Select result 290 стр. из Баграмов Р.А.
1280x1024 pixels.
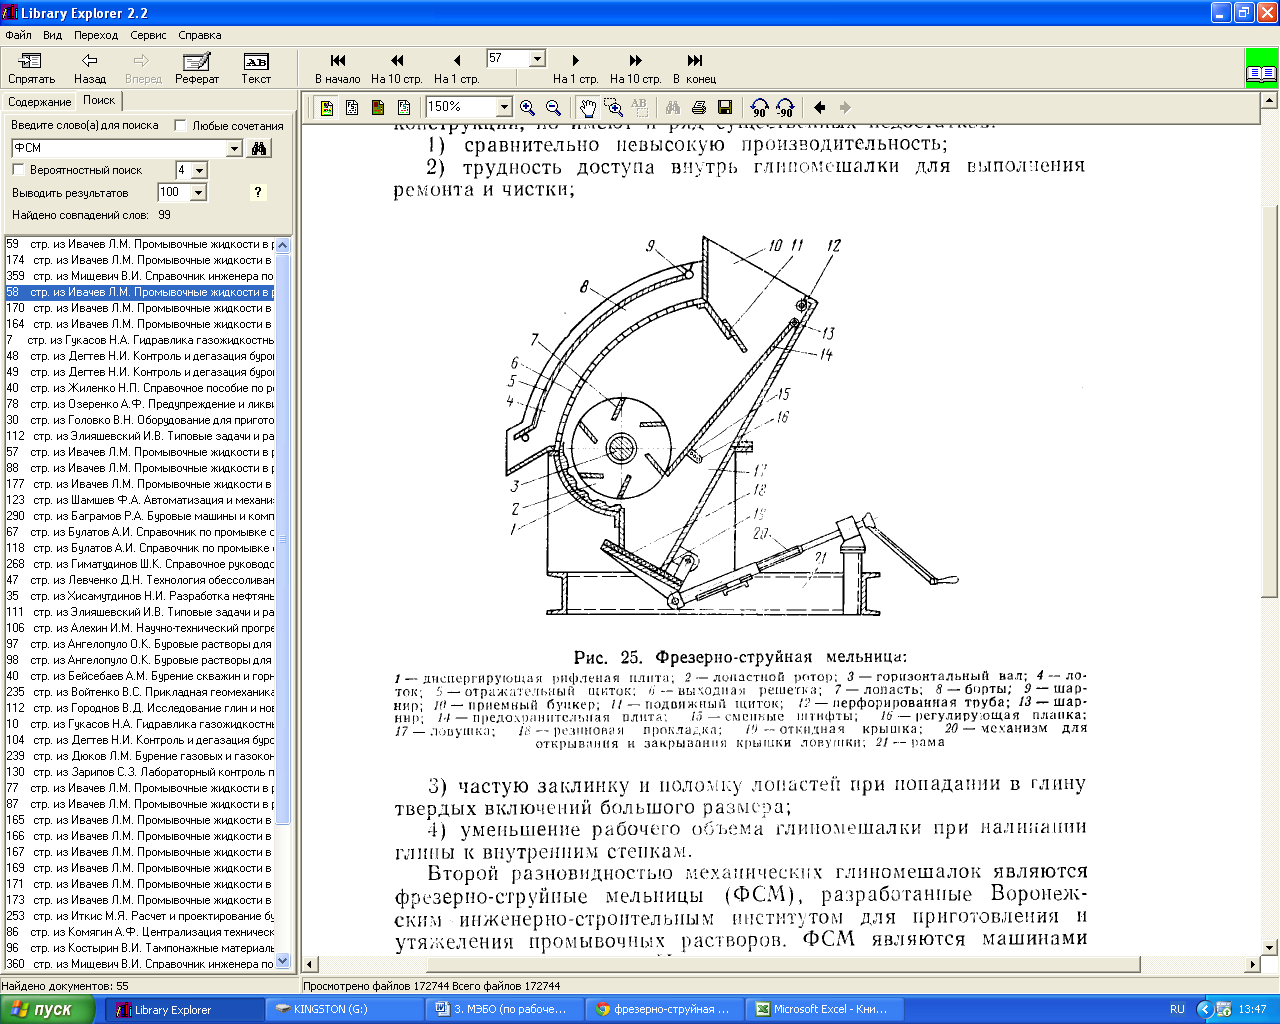click(x=139, y=516)
